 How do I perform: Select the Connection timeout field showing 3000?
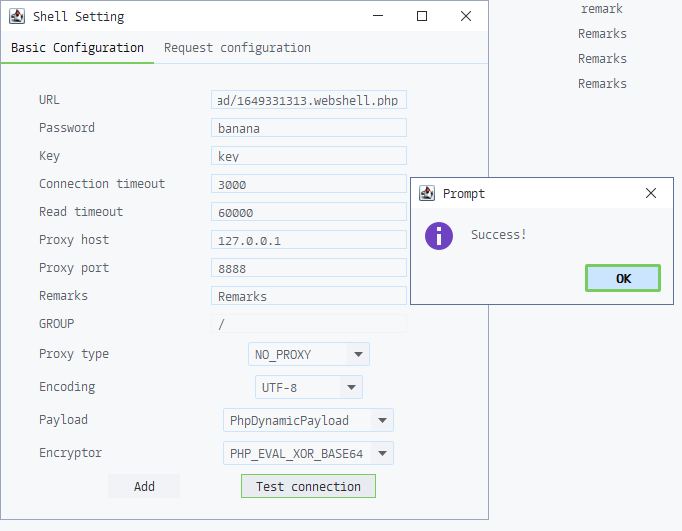click(309, 184)
